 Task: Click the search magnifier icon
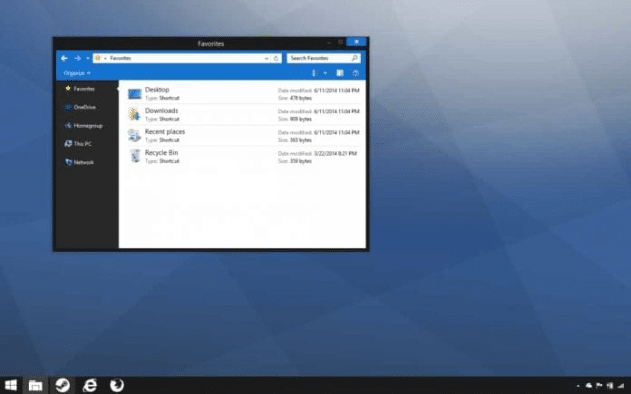(355, 58)
